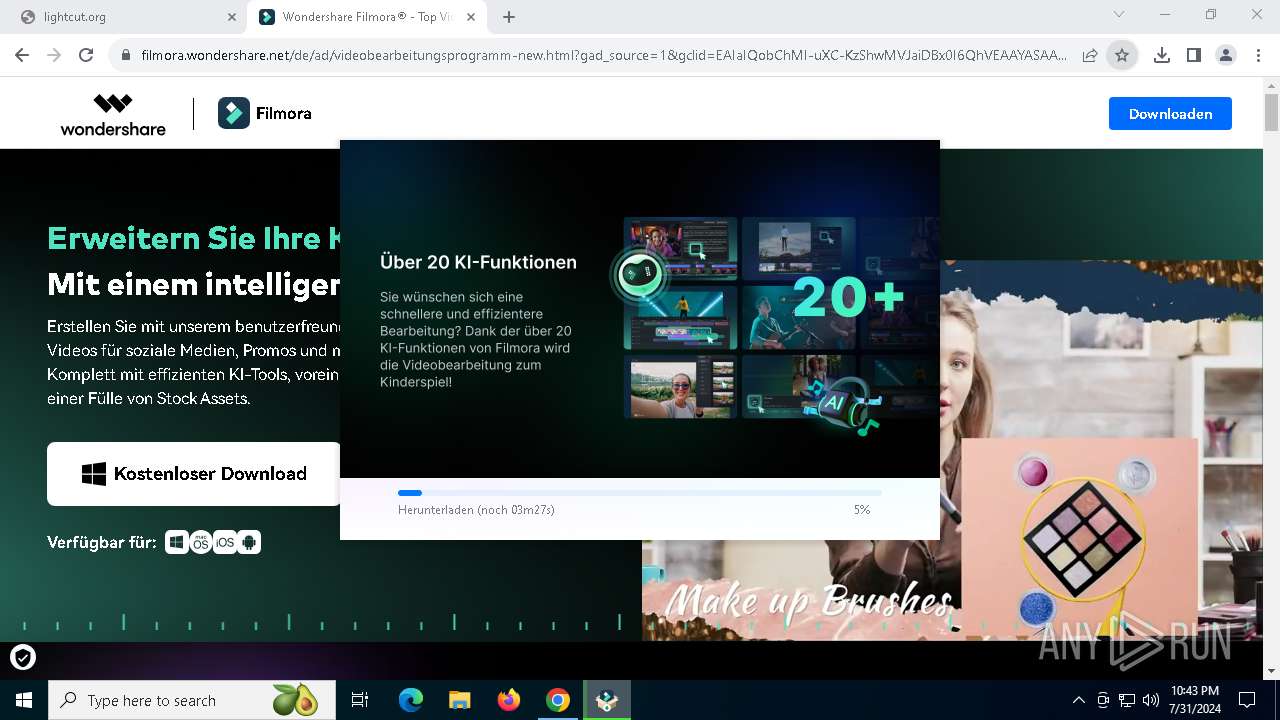Select Android platform icon
Screen dimensions: 1280x720
point(249,542)
